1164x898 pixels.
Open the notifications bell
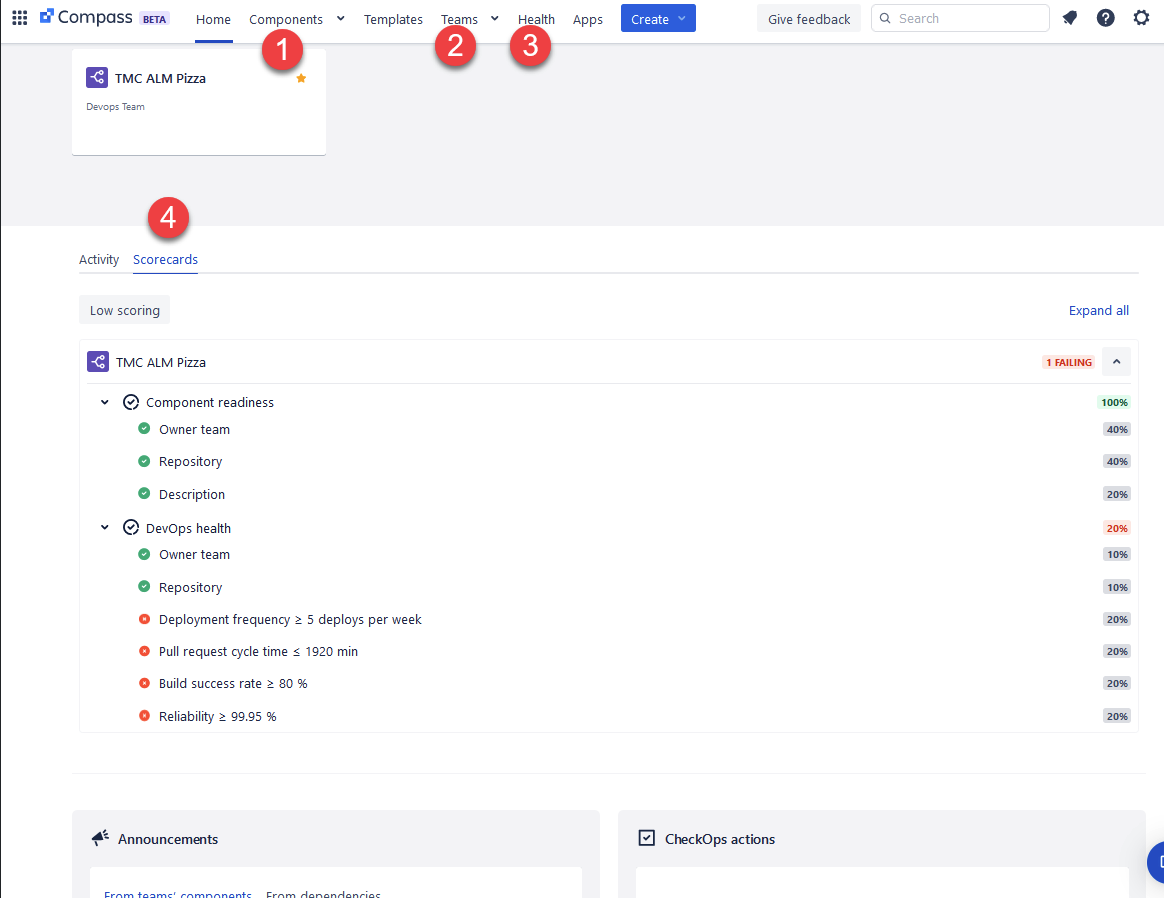(x=1070, y=17)
